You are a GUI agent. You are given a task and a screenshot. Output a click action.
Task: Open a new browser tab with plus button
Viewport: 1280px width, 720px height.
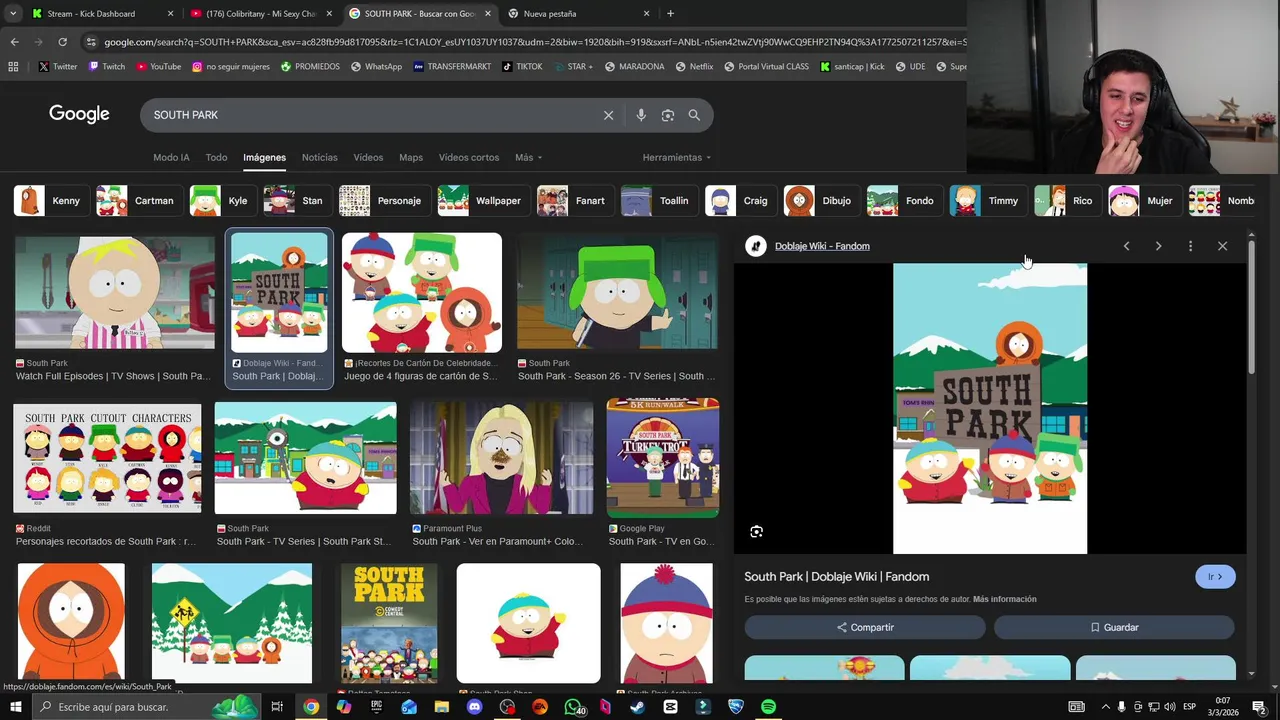coord(670,14)
